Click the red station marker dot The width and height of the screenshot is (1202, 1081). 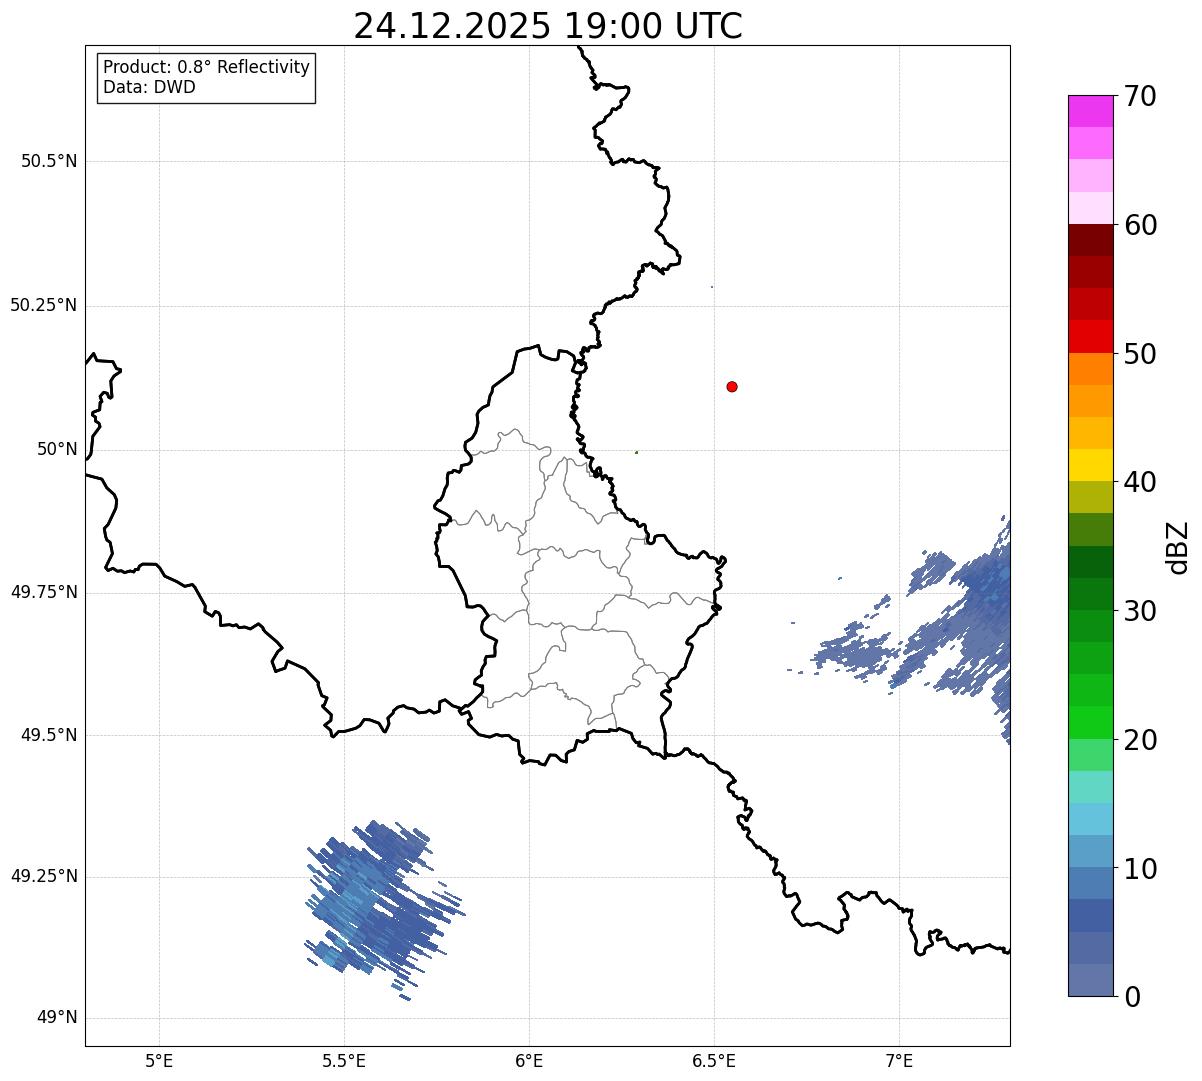pyautogui.click(x=732, y=386)
